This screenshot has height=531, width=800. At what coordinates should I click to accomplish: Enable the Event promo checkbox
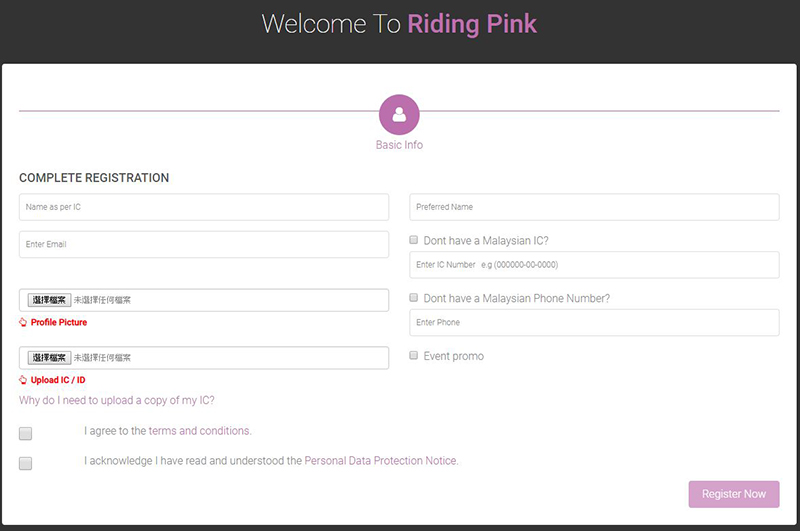[414, 355]
